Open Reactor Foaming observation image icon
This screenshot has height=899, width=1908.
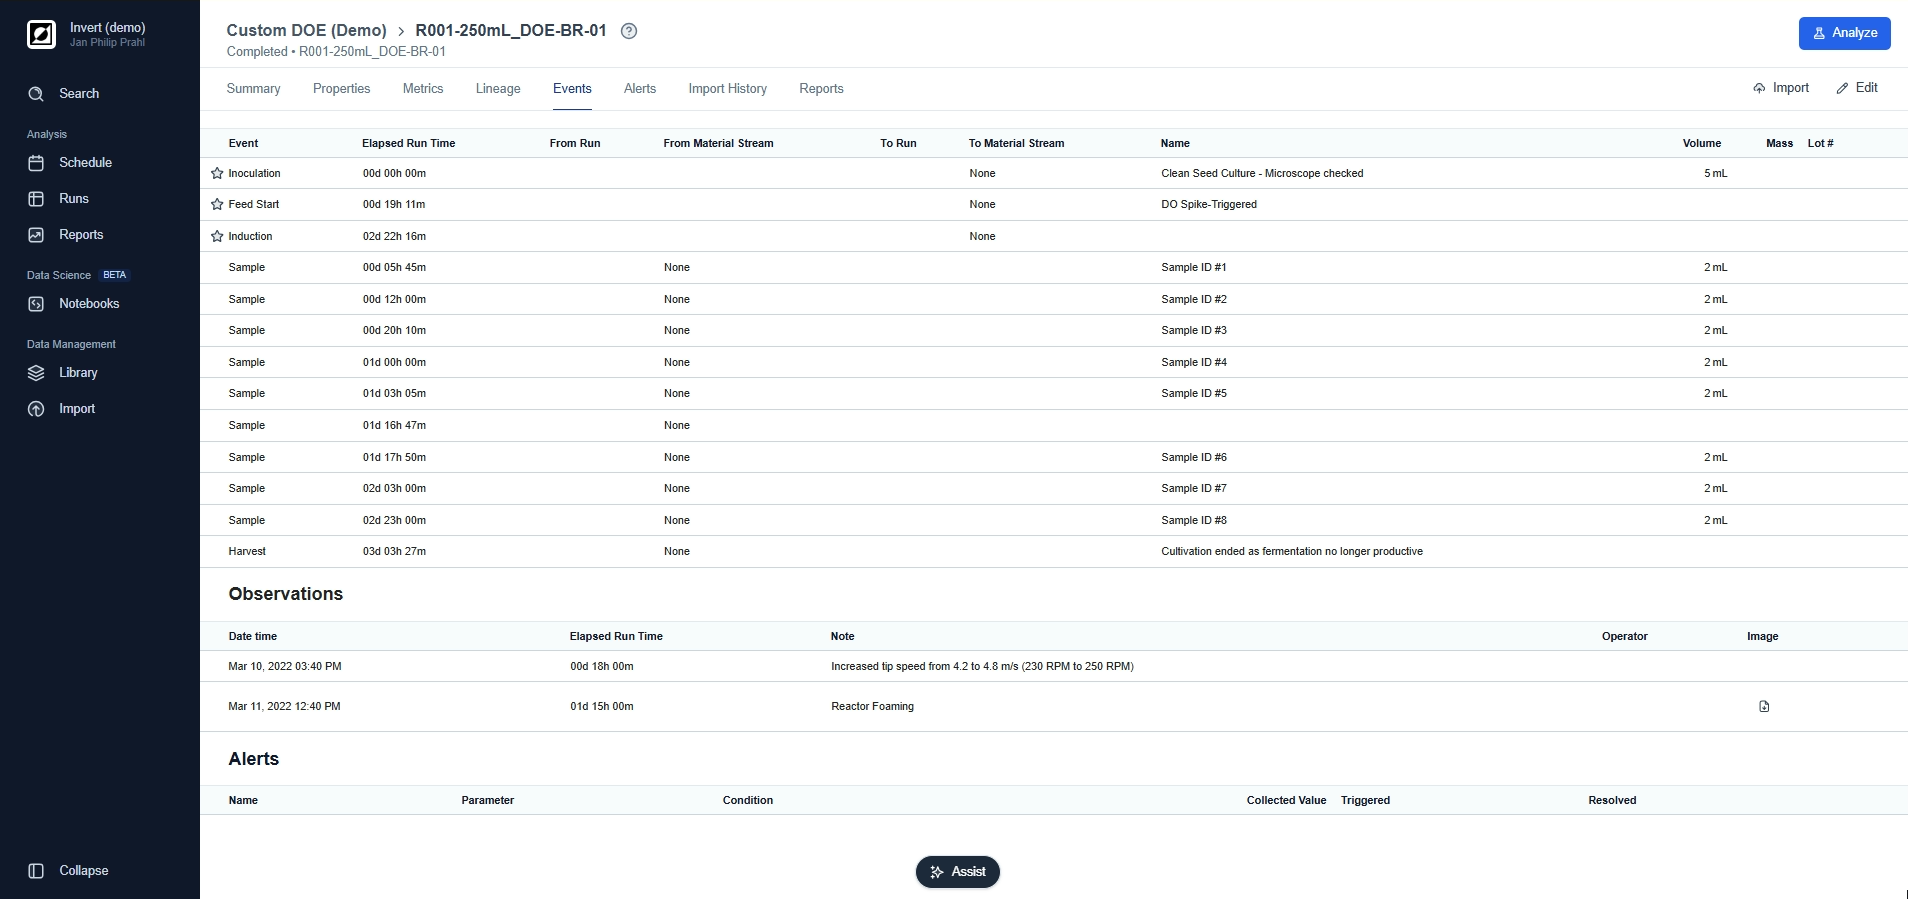[1764, 706]
